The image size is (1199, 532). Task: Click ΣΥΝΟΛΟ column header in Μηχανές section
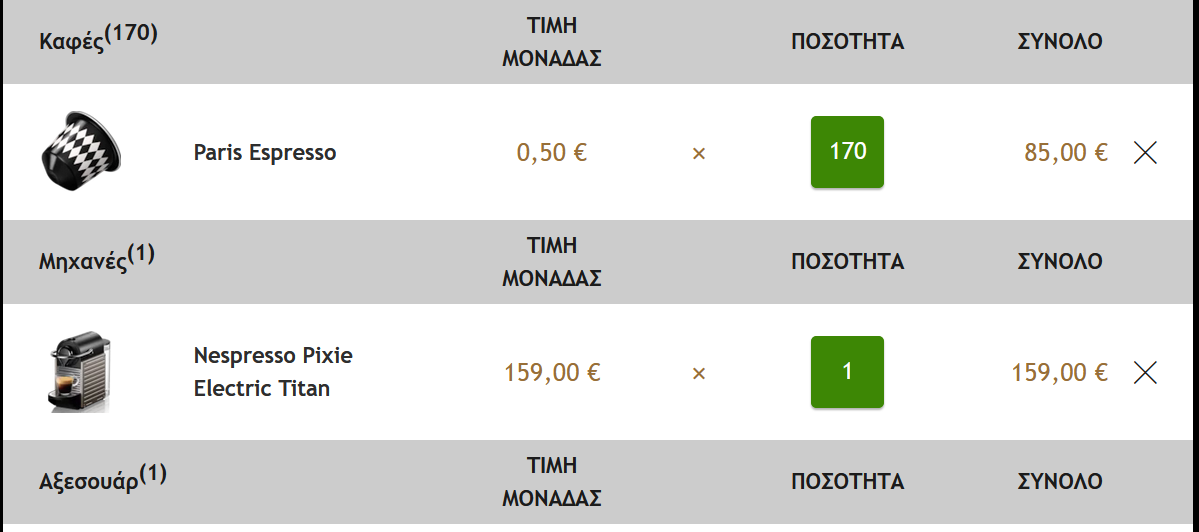tap(1060, 261)
